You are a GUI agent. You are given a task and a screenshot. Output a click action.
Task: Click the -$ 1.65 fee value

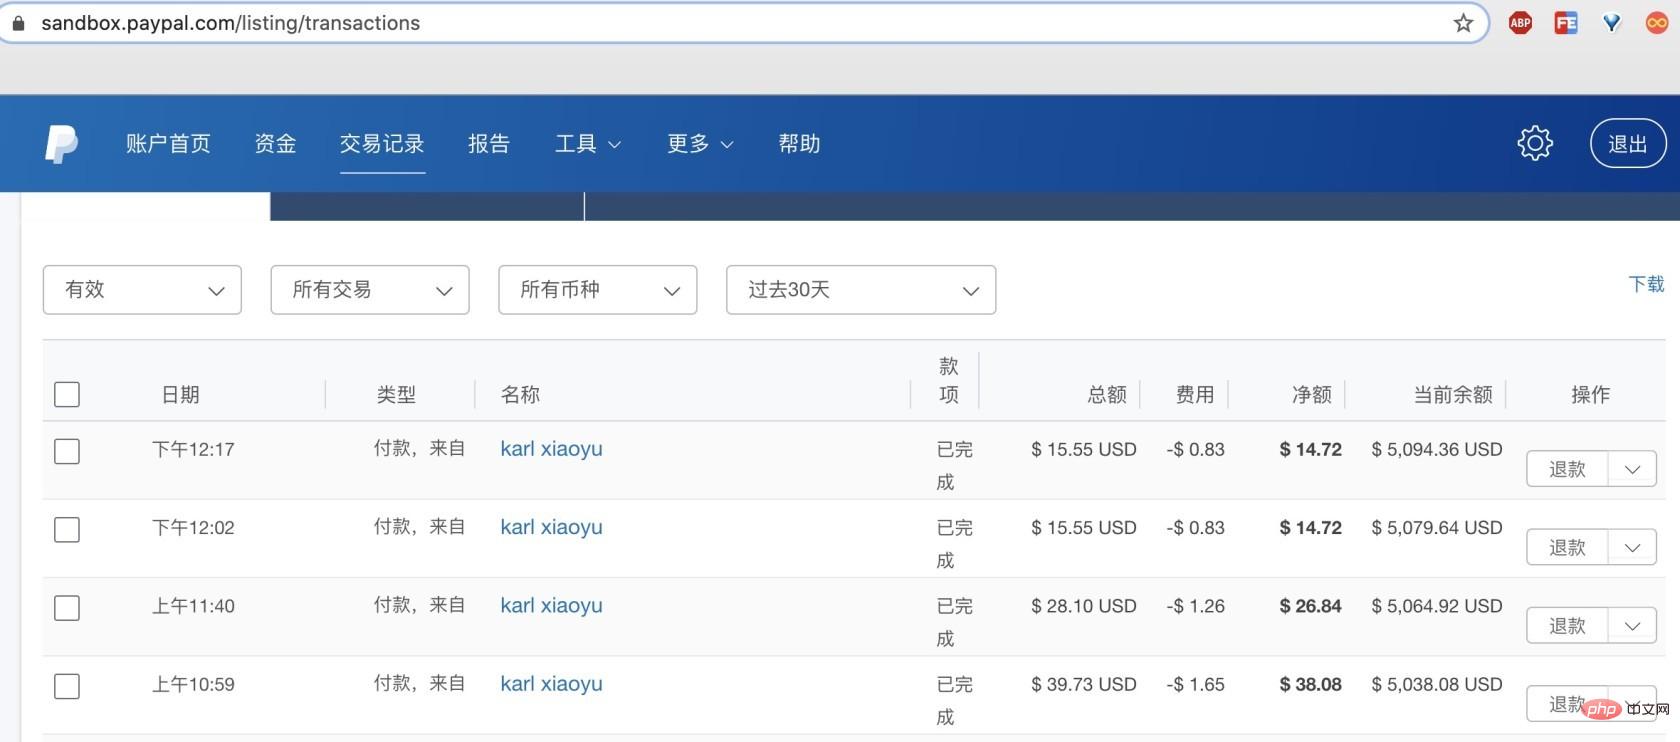tap(1195, 684)
